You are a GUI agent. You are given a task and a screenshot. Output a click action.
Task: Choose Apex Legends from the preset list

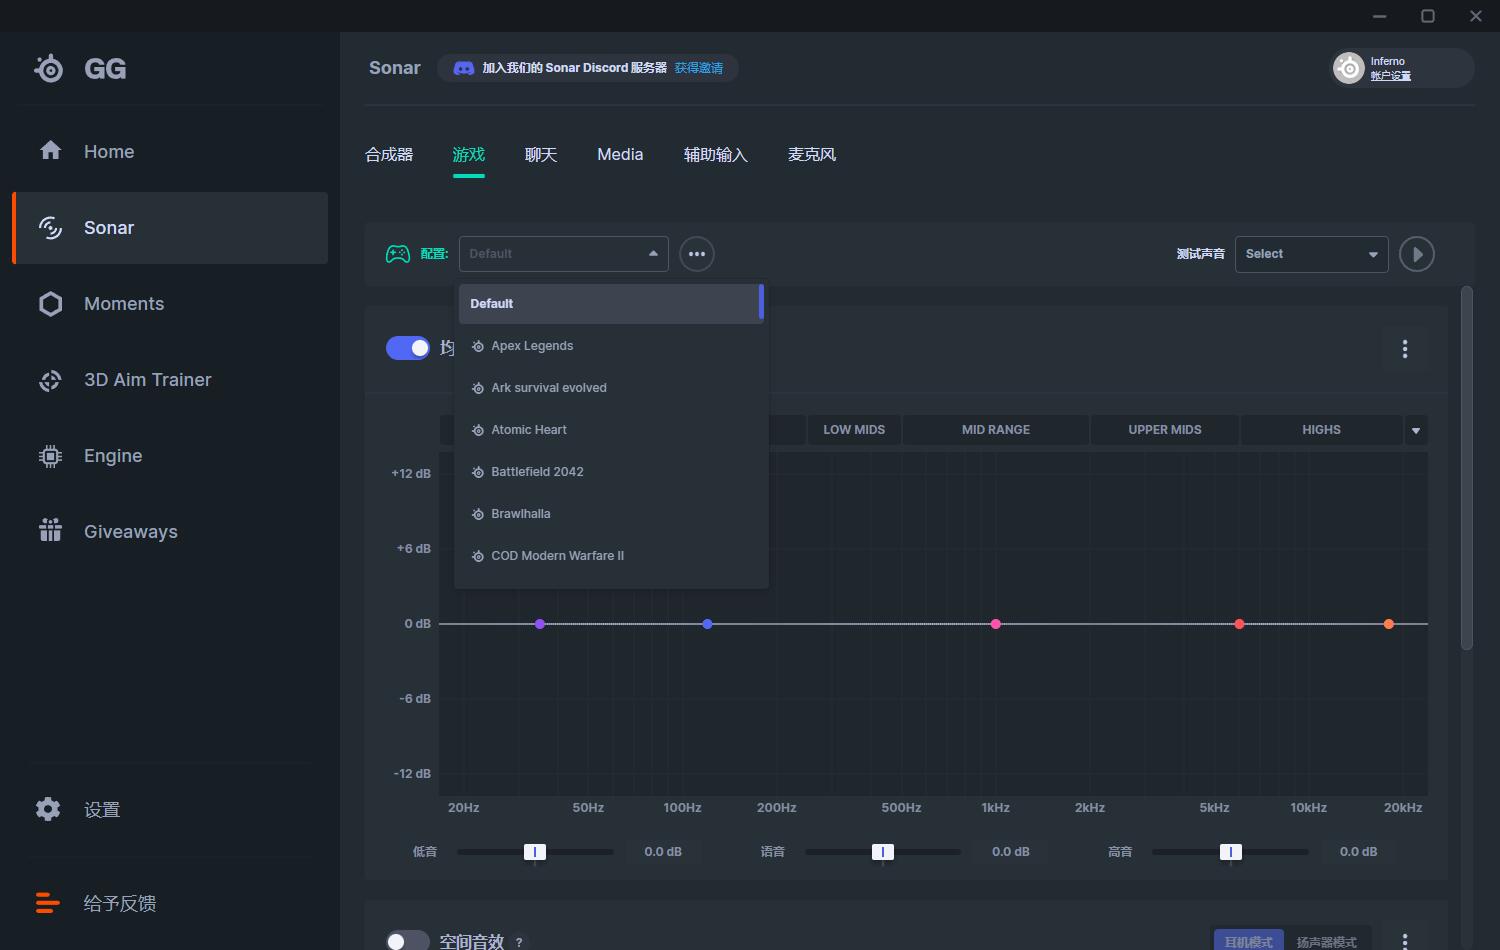(532, 346)
